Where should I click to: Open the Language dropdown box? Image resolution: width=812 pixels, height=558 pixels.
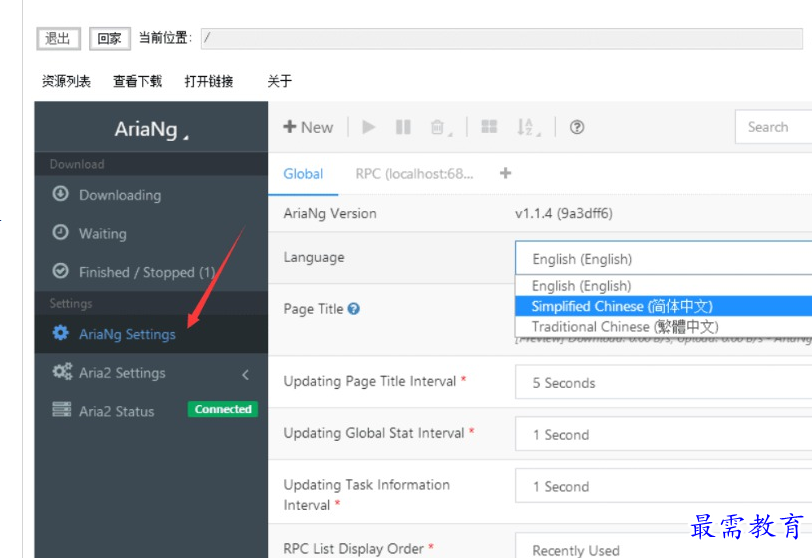coord(663,258)
